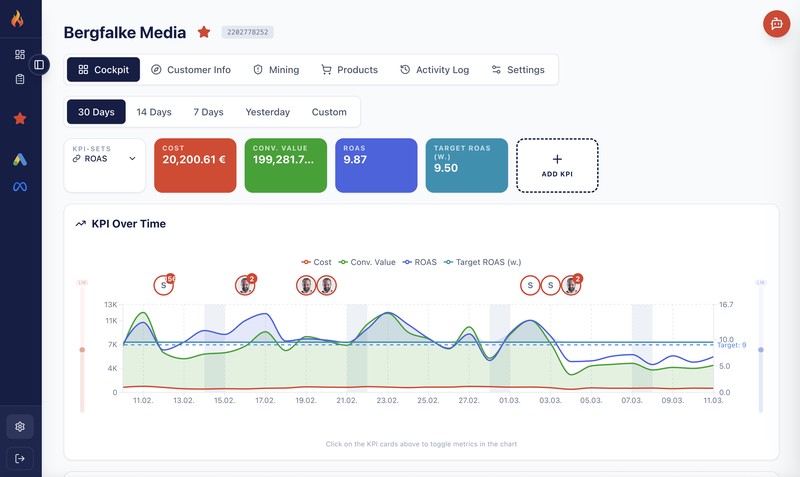Click the left vertical axis slider handle
The width and height of the screenshot is (800, 477).
coord(83,349)
